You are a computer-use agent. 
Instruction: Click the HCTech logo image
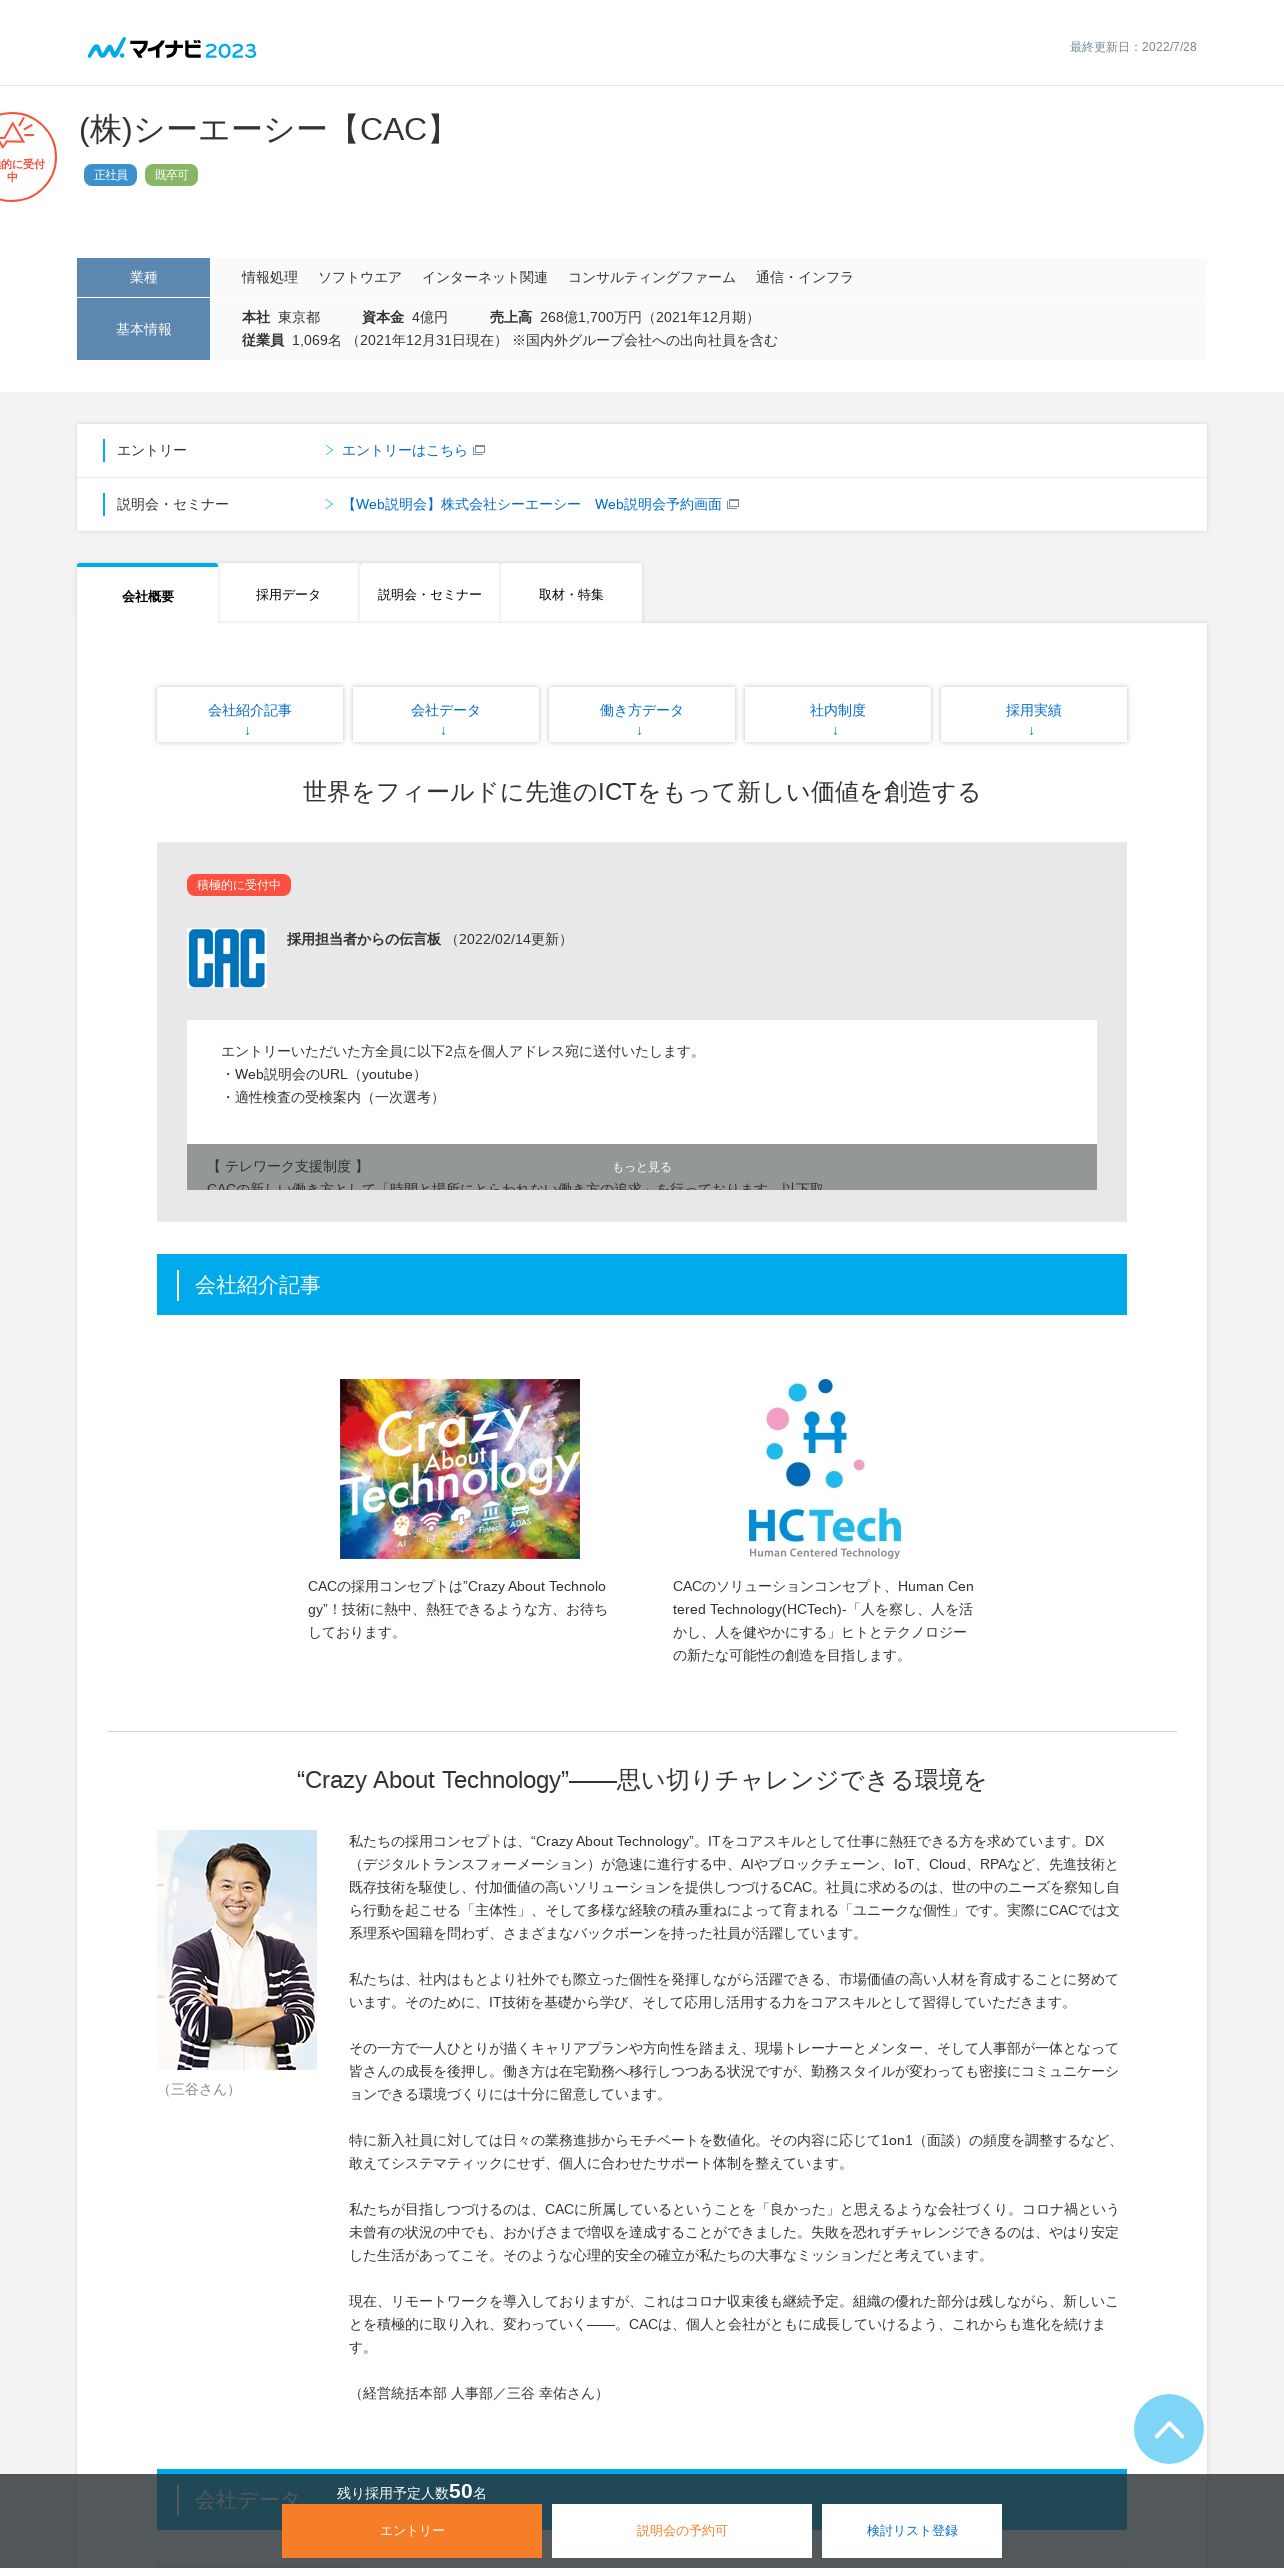tap(824, 1468)
